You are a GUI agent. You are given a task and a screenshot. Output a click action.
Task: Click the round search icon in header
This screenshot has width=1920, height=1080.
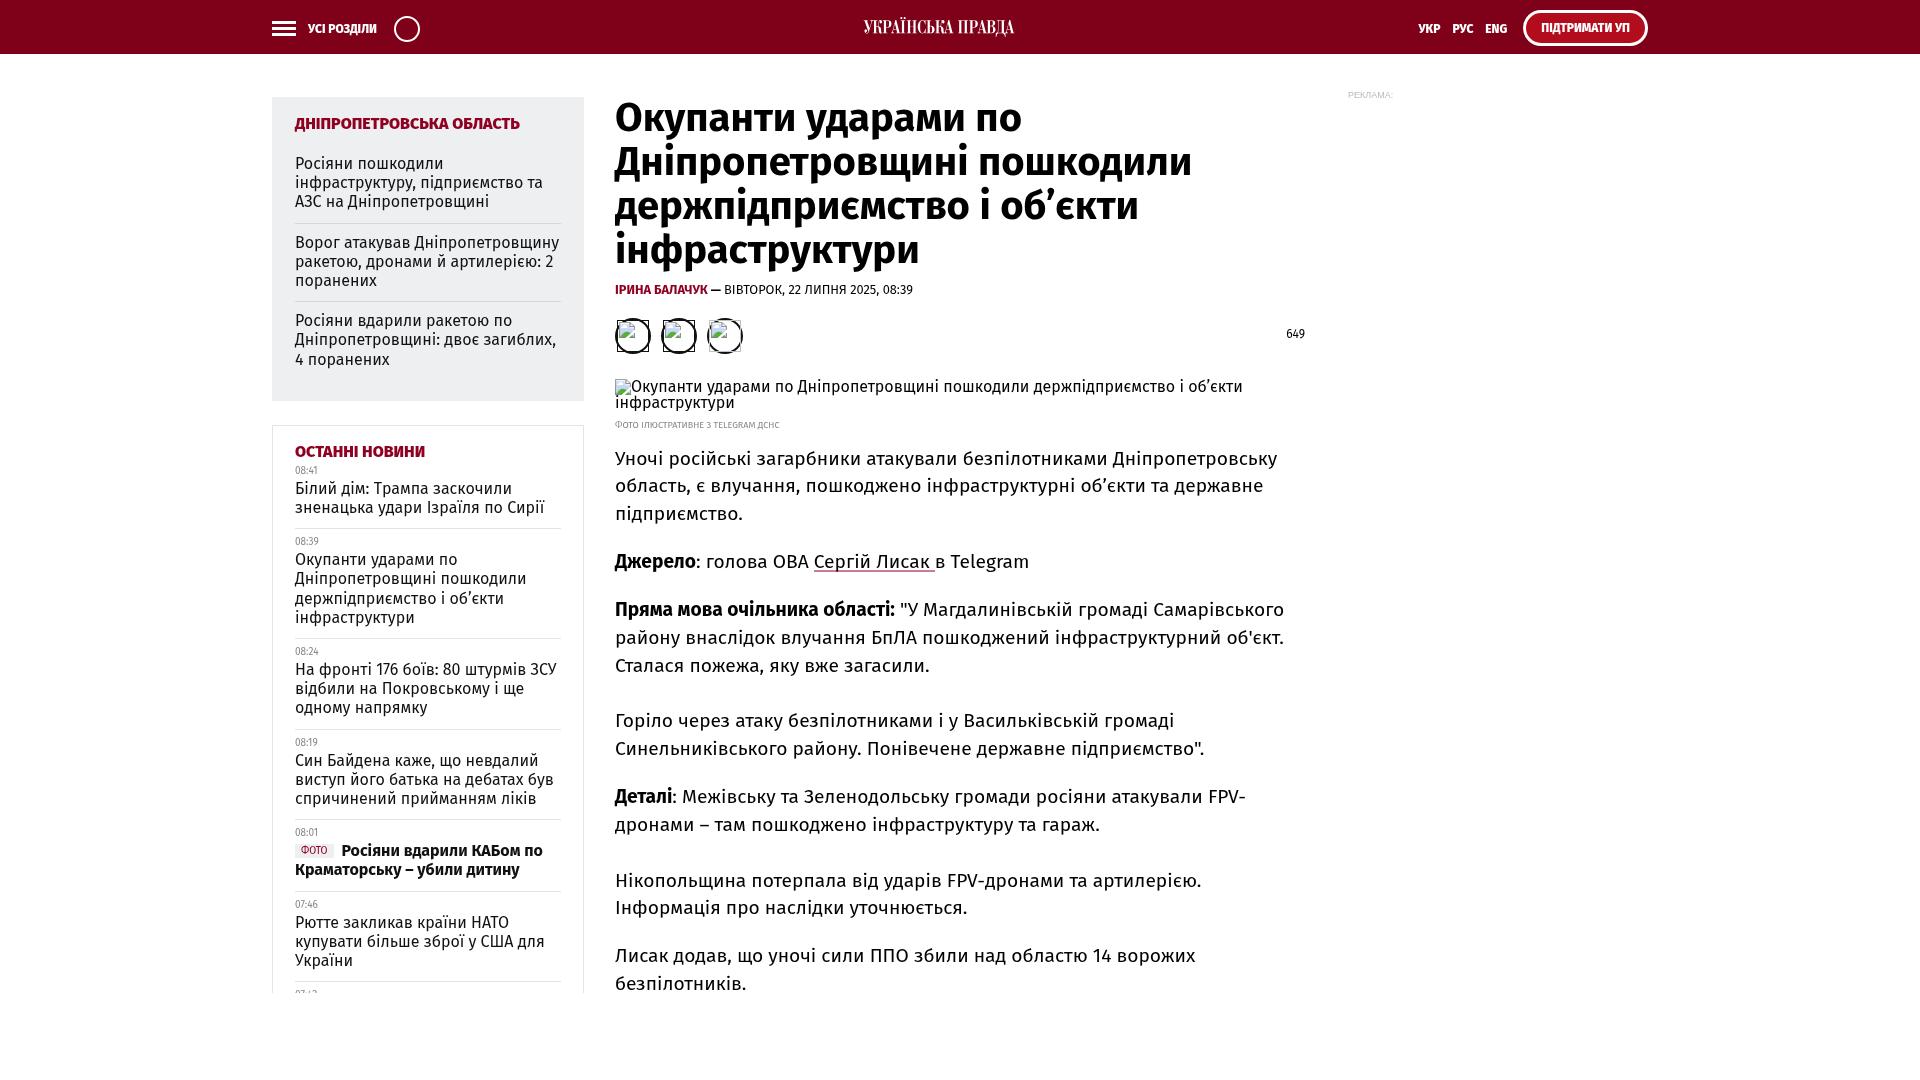coord(407,29)
